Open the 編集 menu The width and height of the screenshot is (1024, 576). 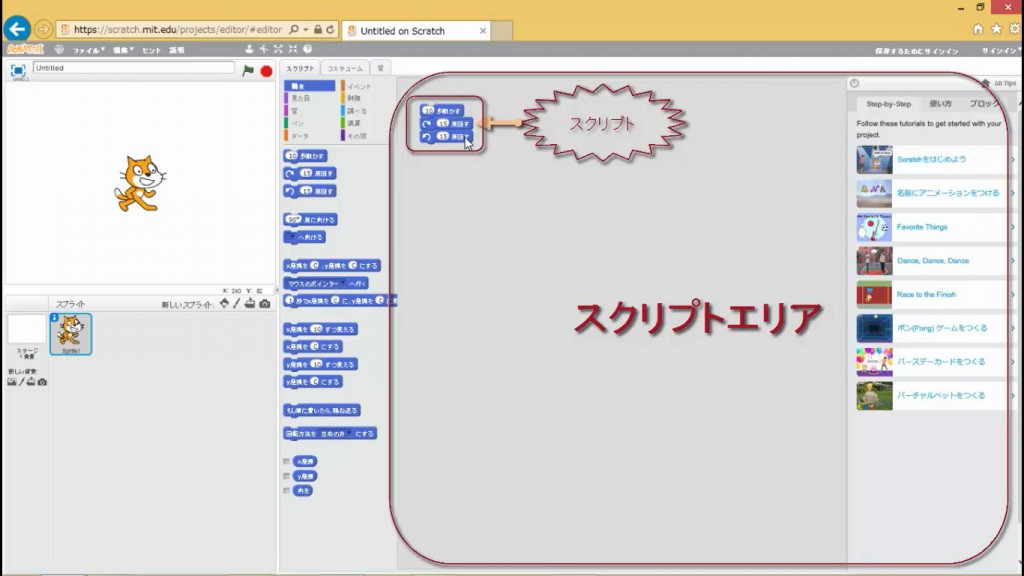tap(123, 50)
